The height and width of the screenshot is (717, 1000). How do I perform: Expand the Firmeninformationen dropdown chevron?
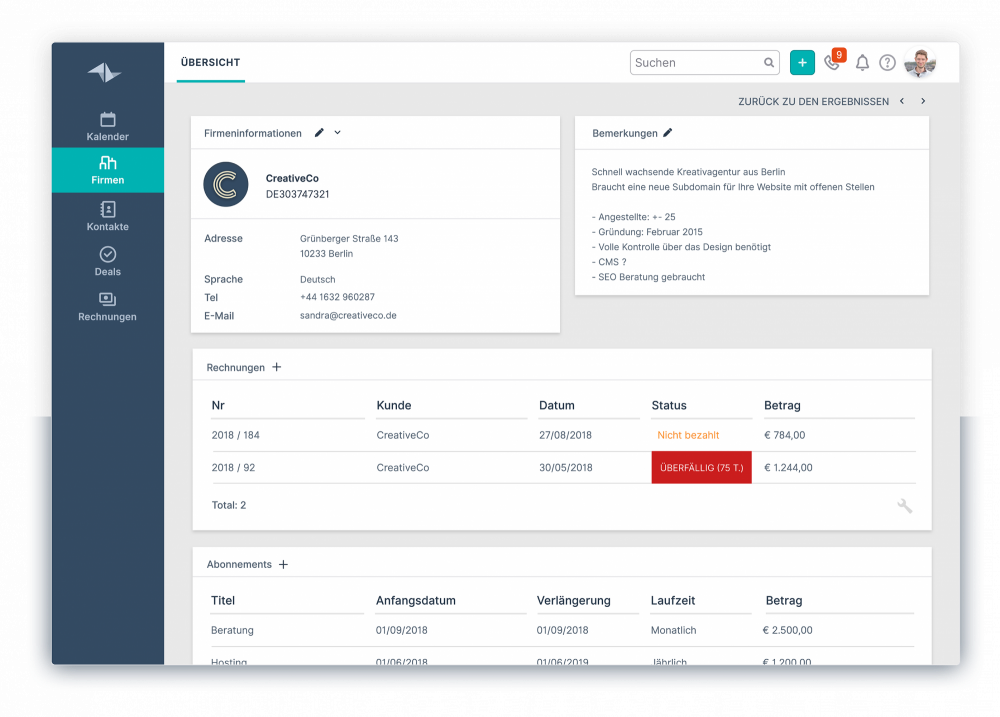click(337, 133)
